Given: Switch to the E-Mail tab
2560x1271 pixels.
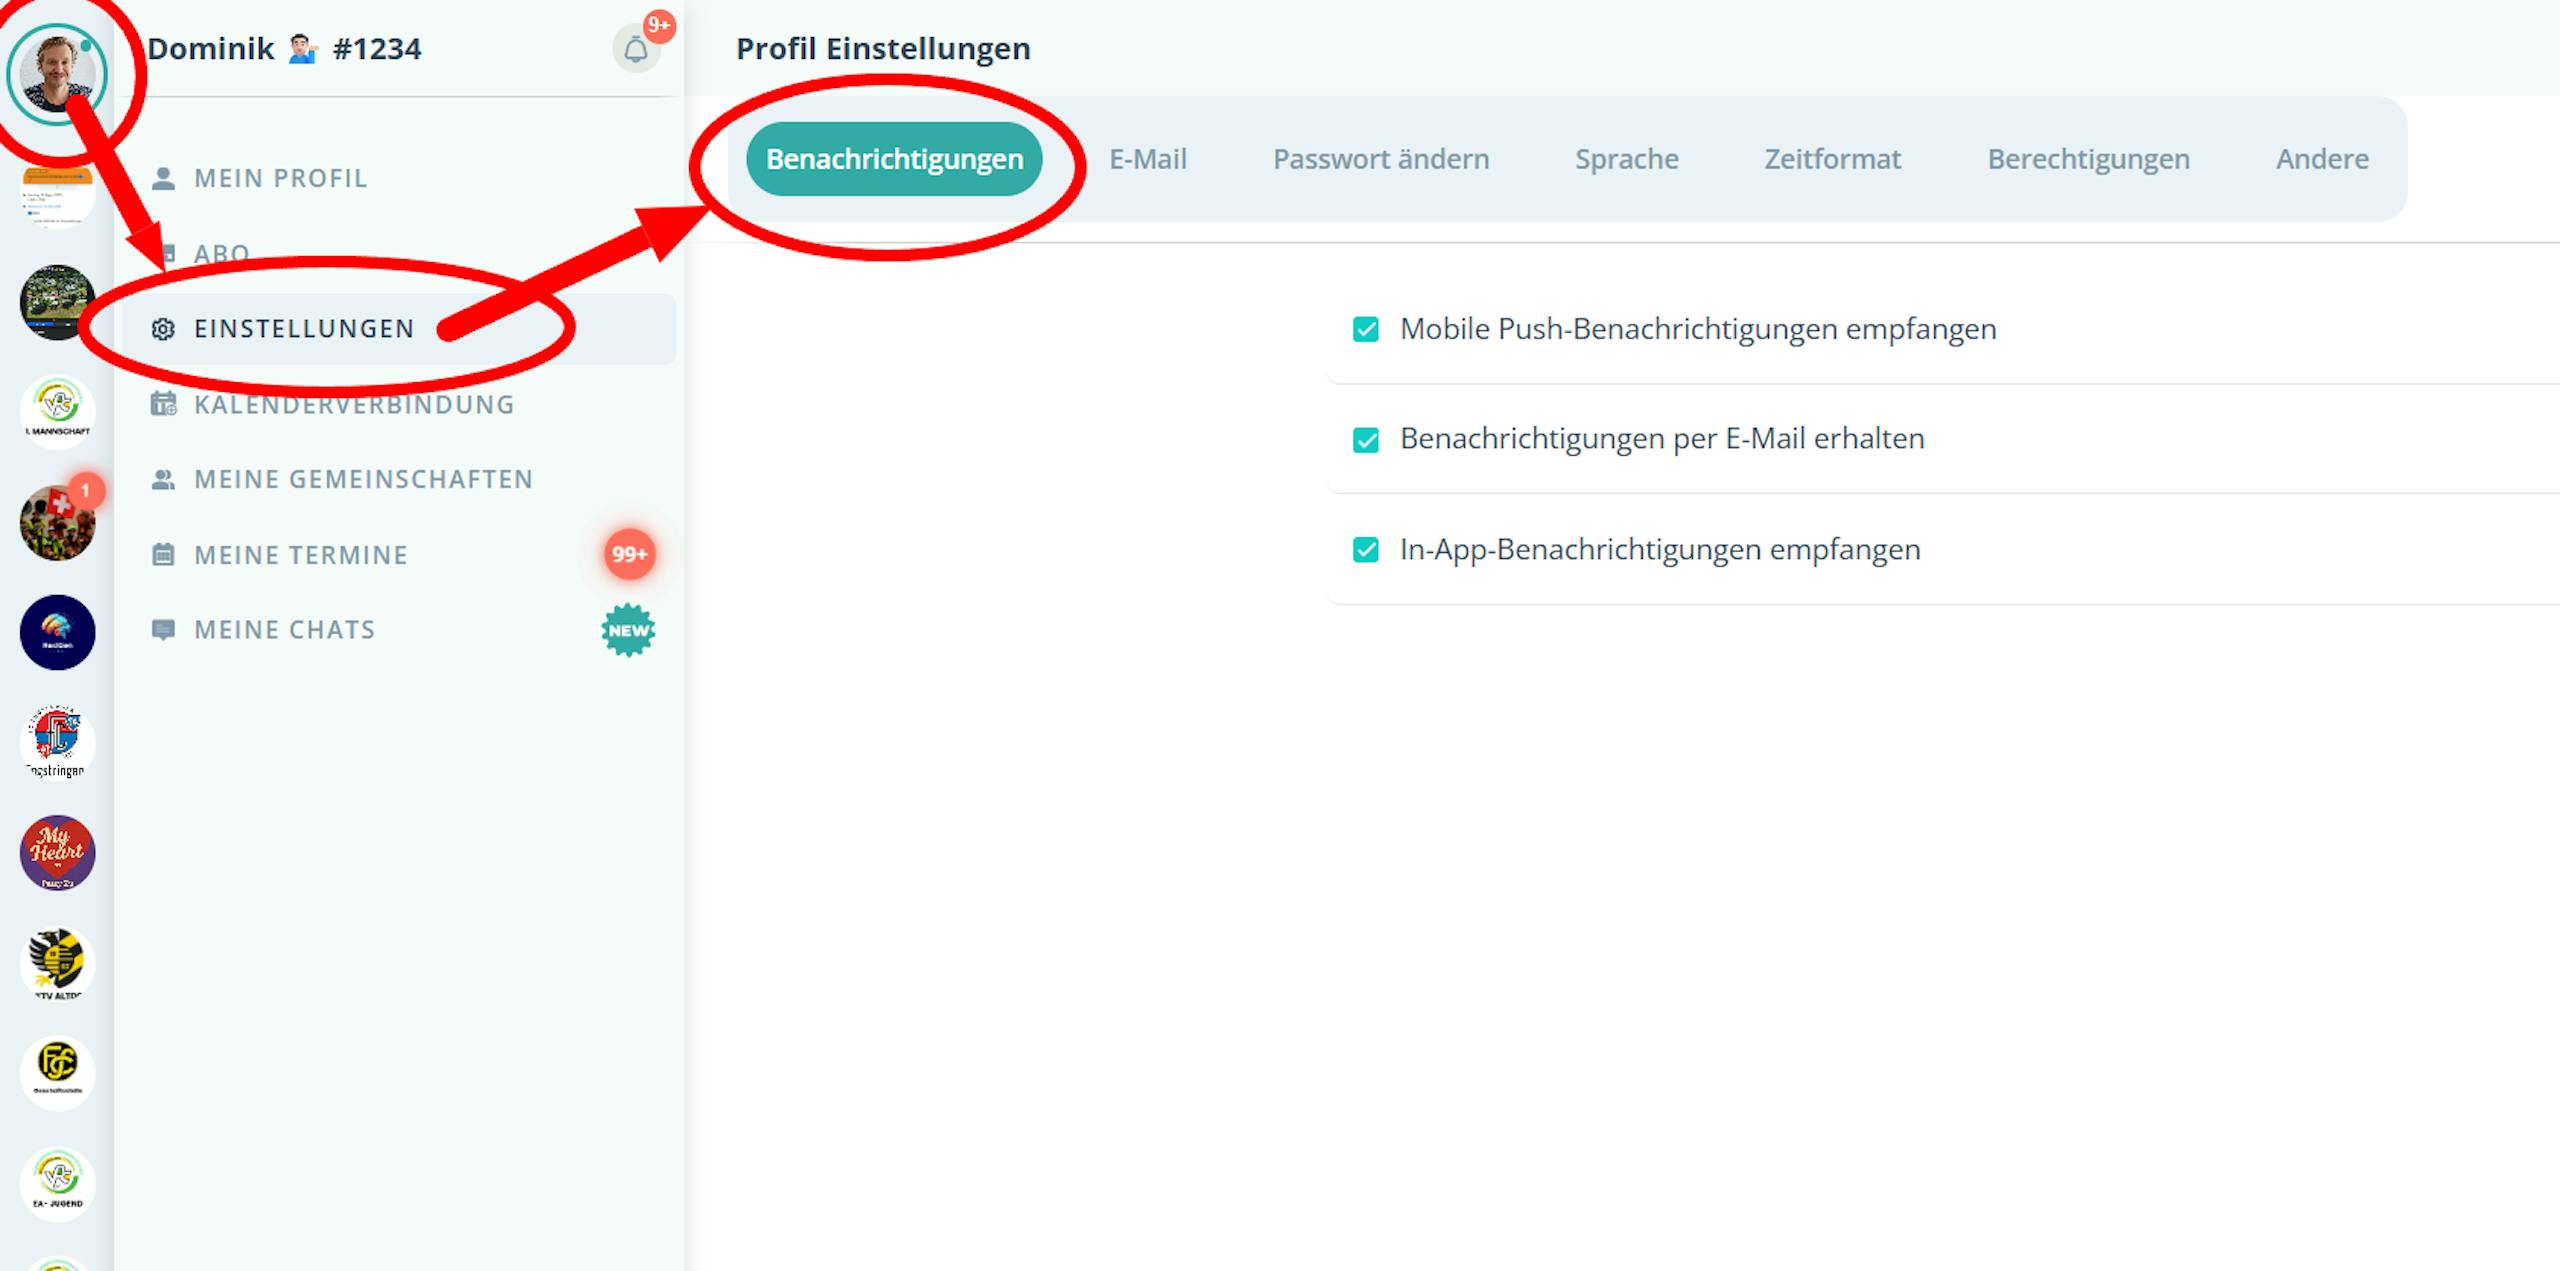Looking at the screenshot, I should point(1147,159).
